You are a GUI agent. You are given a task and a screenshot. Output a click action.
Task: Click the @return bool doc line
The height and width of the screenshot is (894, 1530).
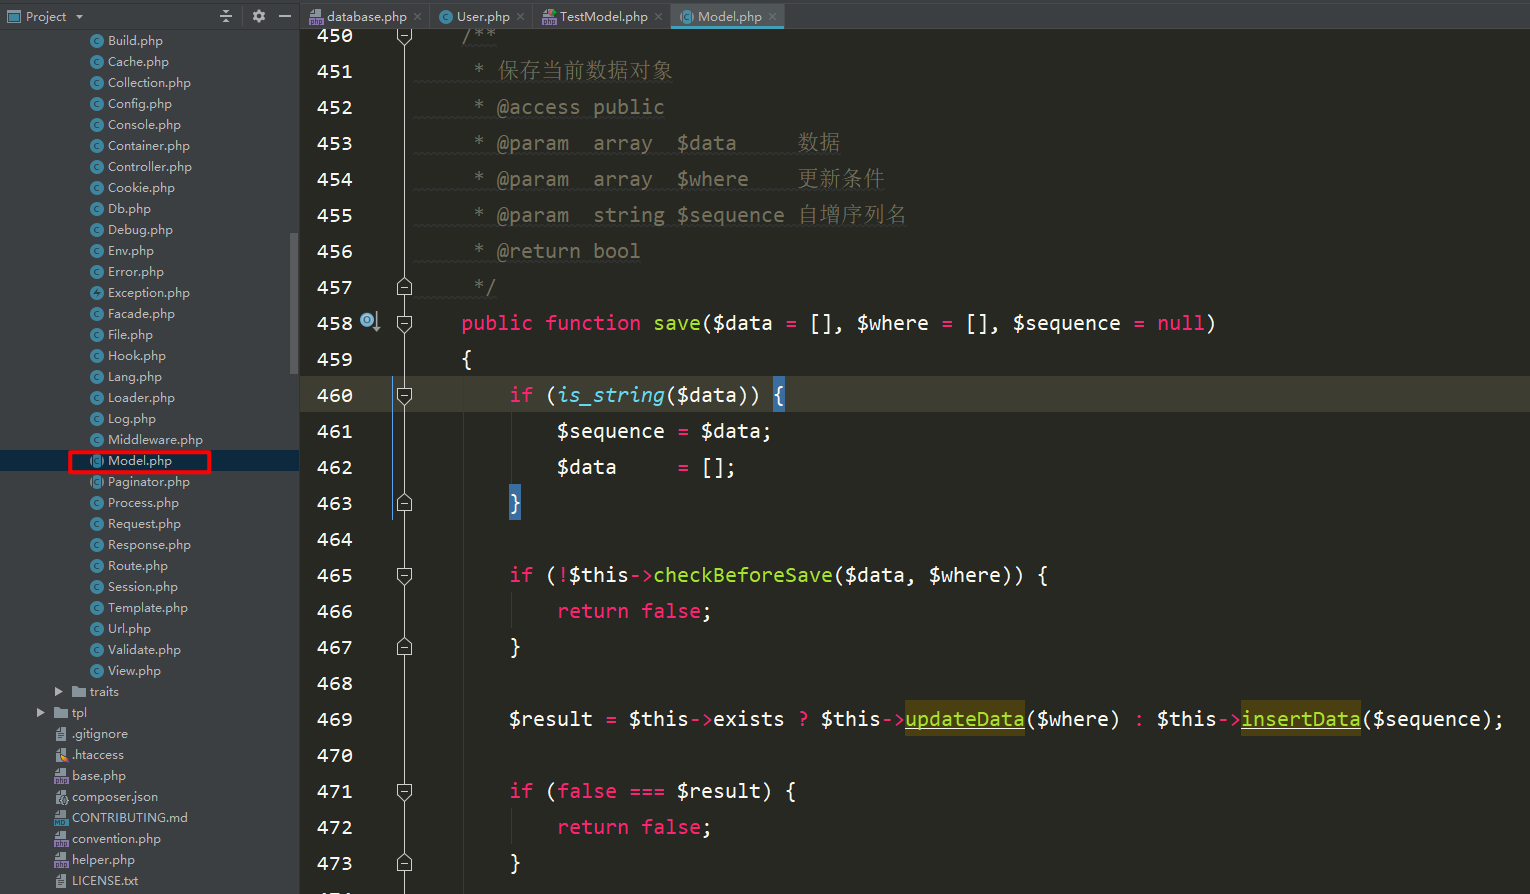(x=568, y=251)
